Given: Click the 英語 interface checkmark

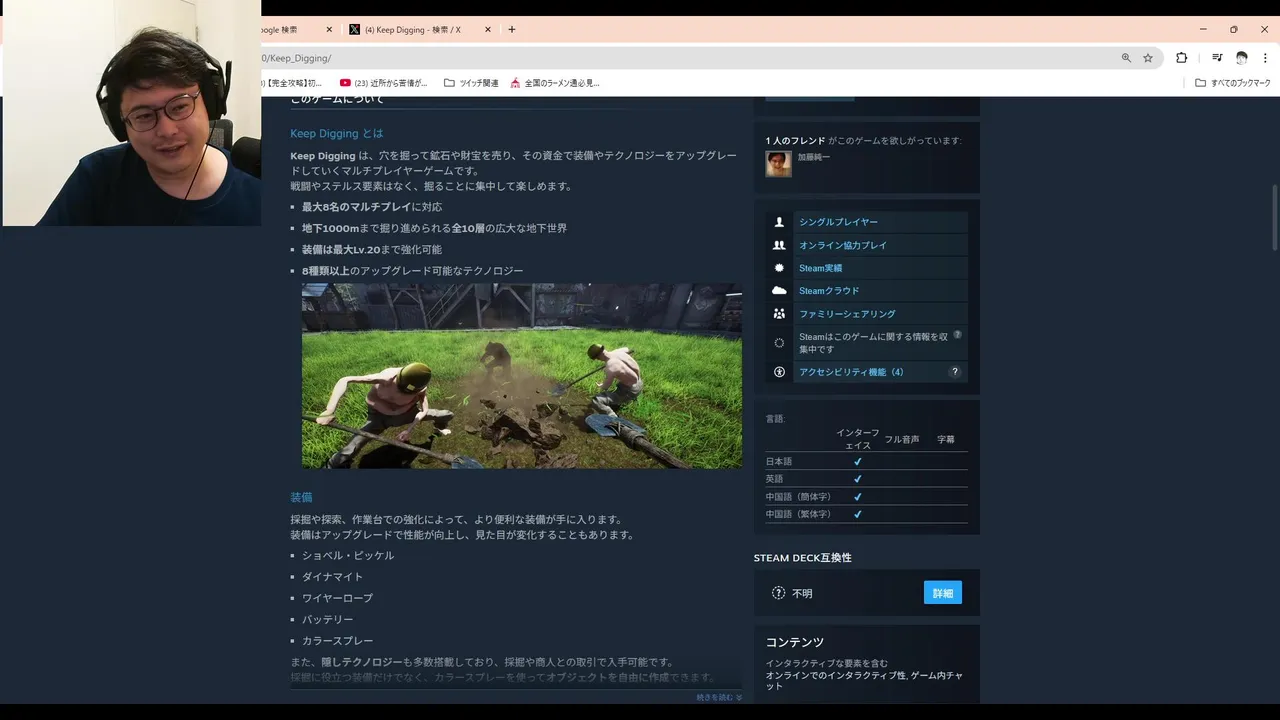Looking at the screenshot, I should 858,479.
